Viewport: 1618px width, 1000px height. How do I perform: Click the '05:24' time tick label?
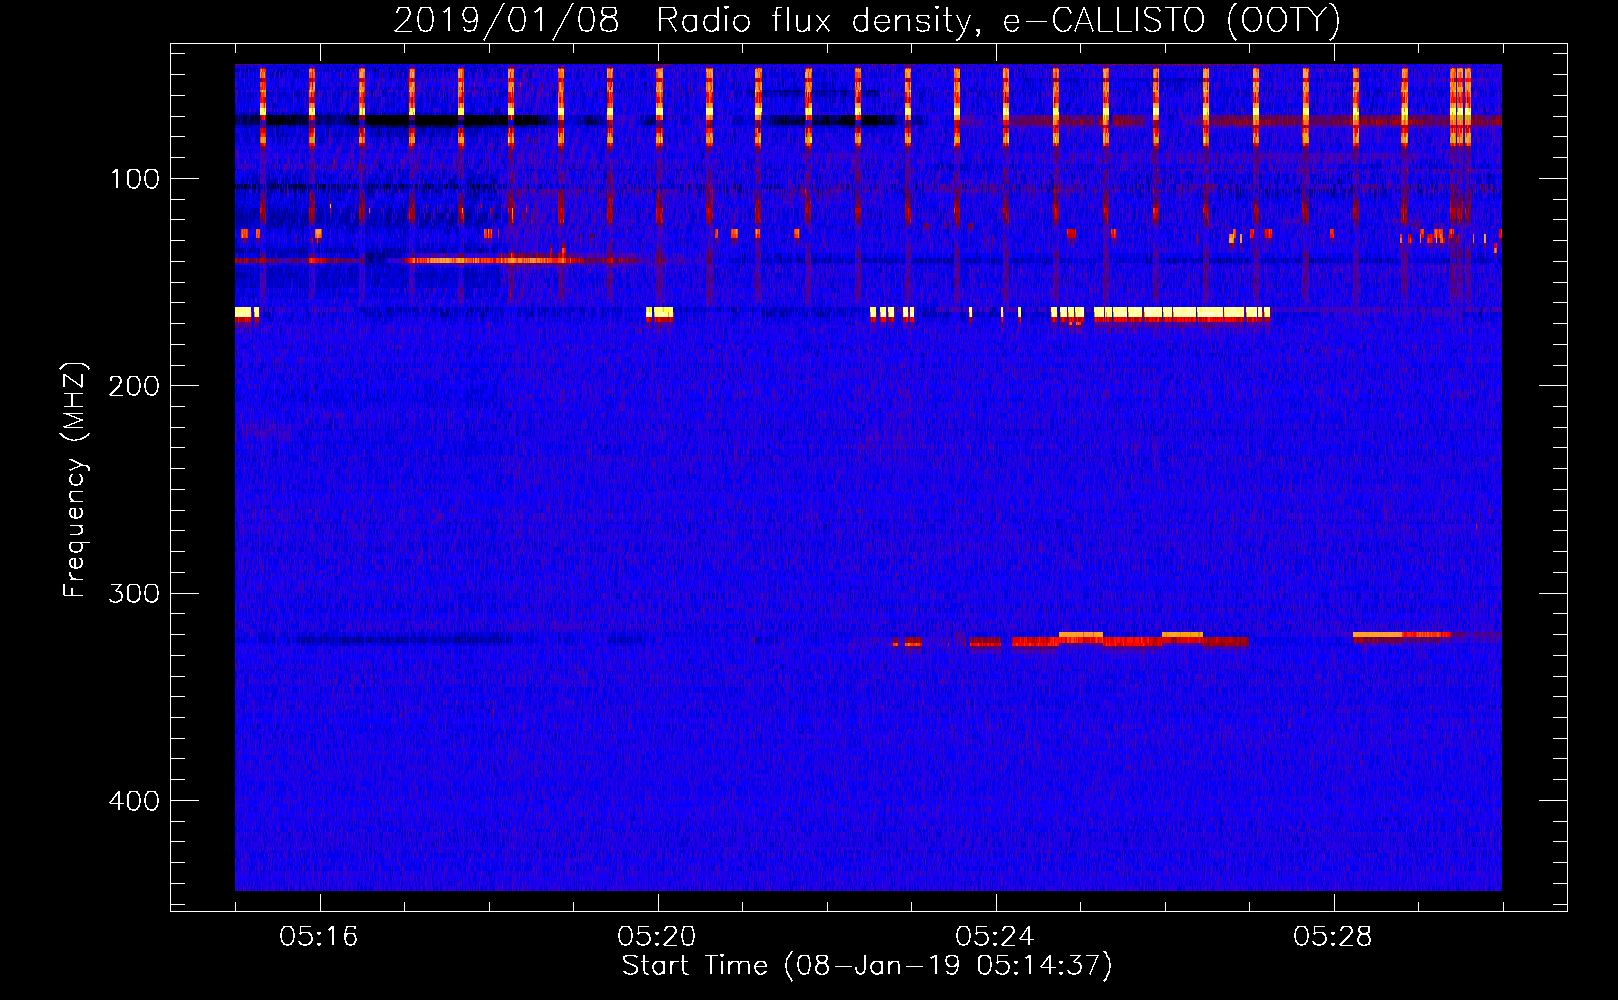click(995, 937)
